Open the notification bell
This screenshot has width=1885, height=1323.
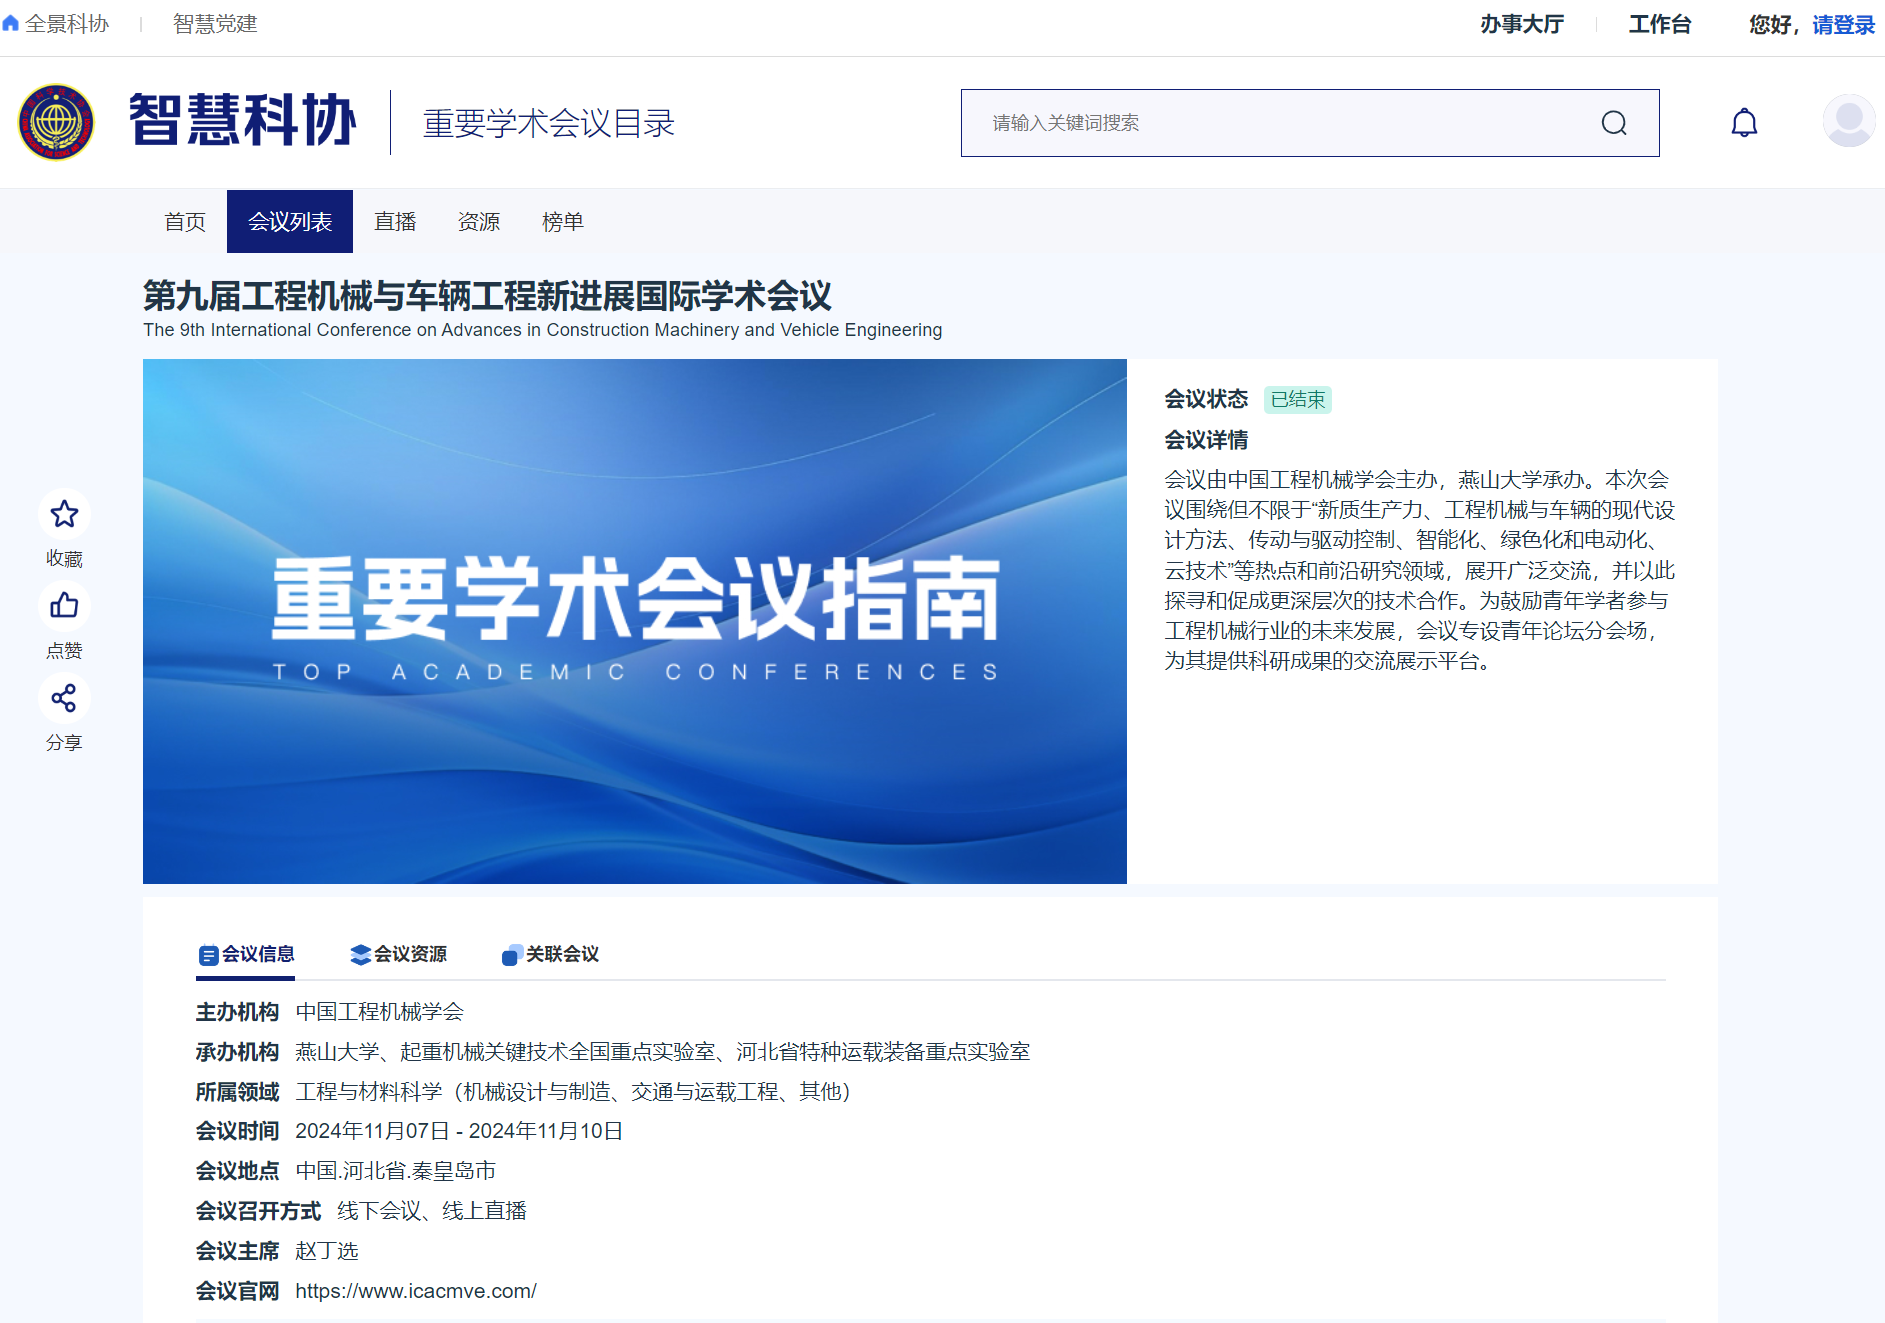pos(1744,122)
